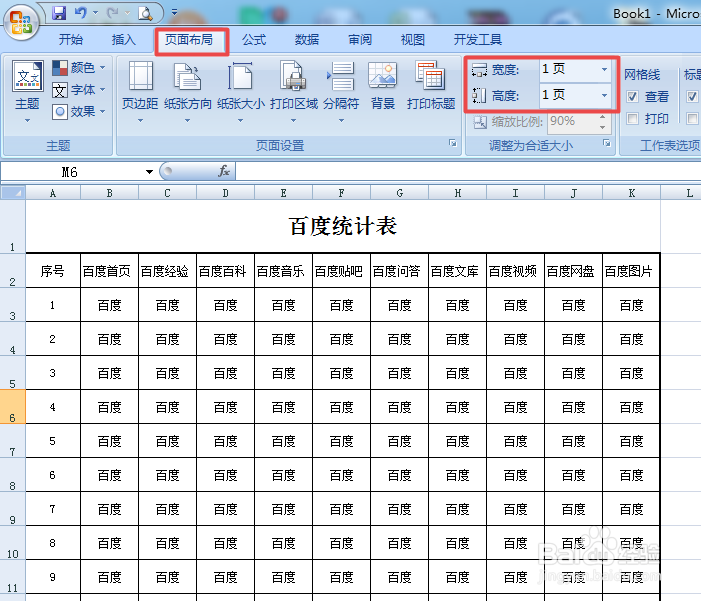Screen dimensions: 701x601
Task: Switch to the 插入 tab
Action: click(123, 40)
